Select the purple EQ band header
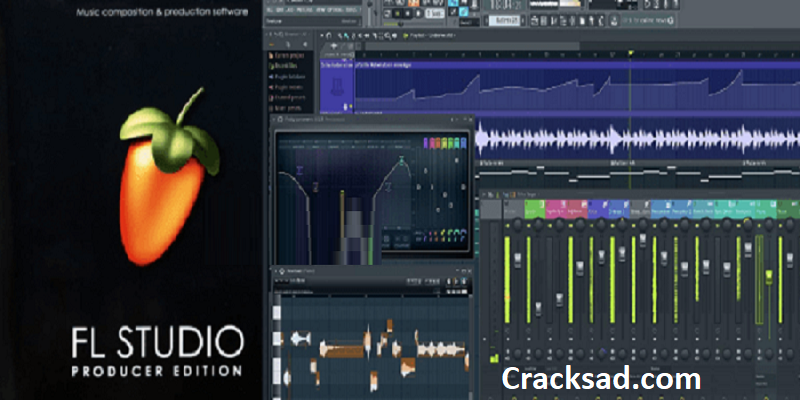The height and width of the screenshot is (400, 800). pyautogui.click(x=427, y=143)
